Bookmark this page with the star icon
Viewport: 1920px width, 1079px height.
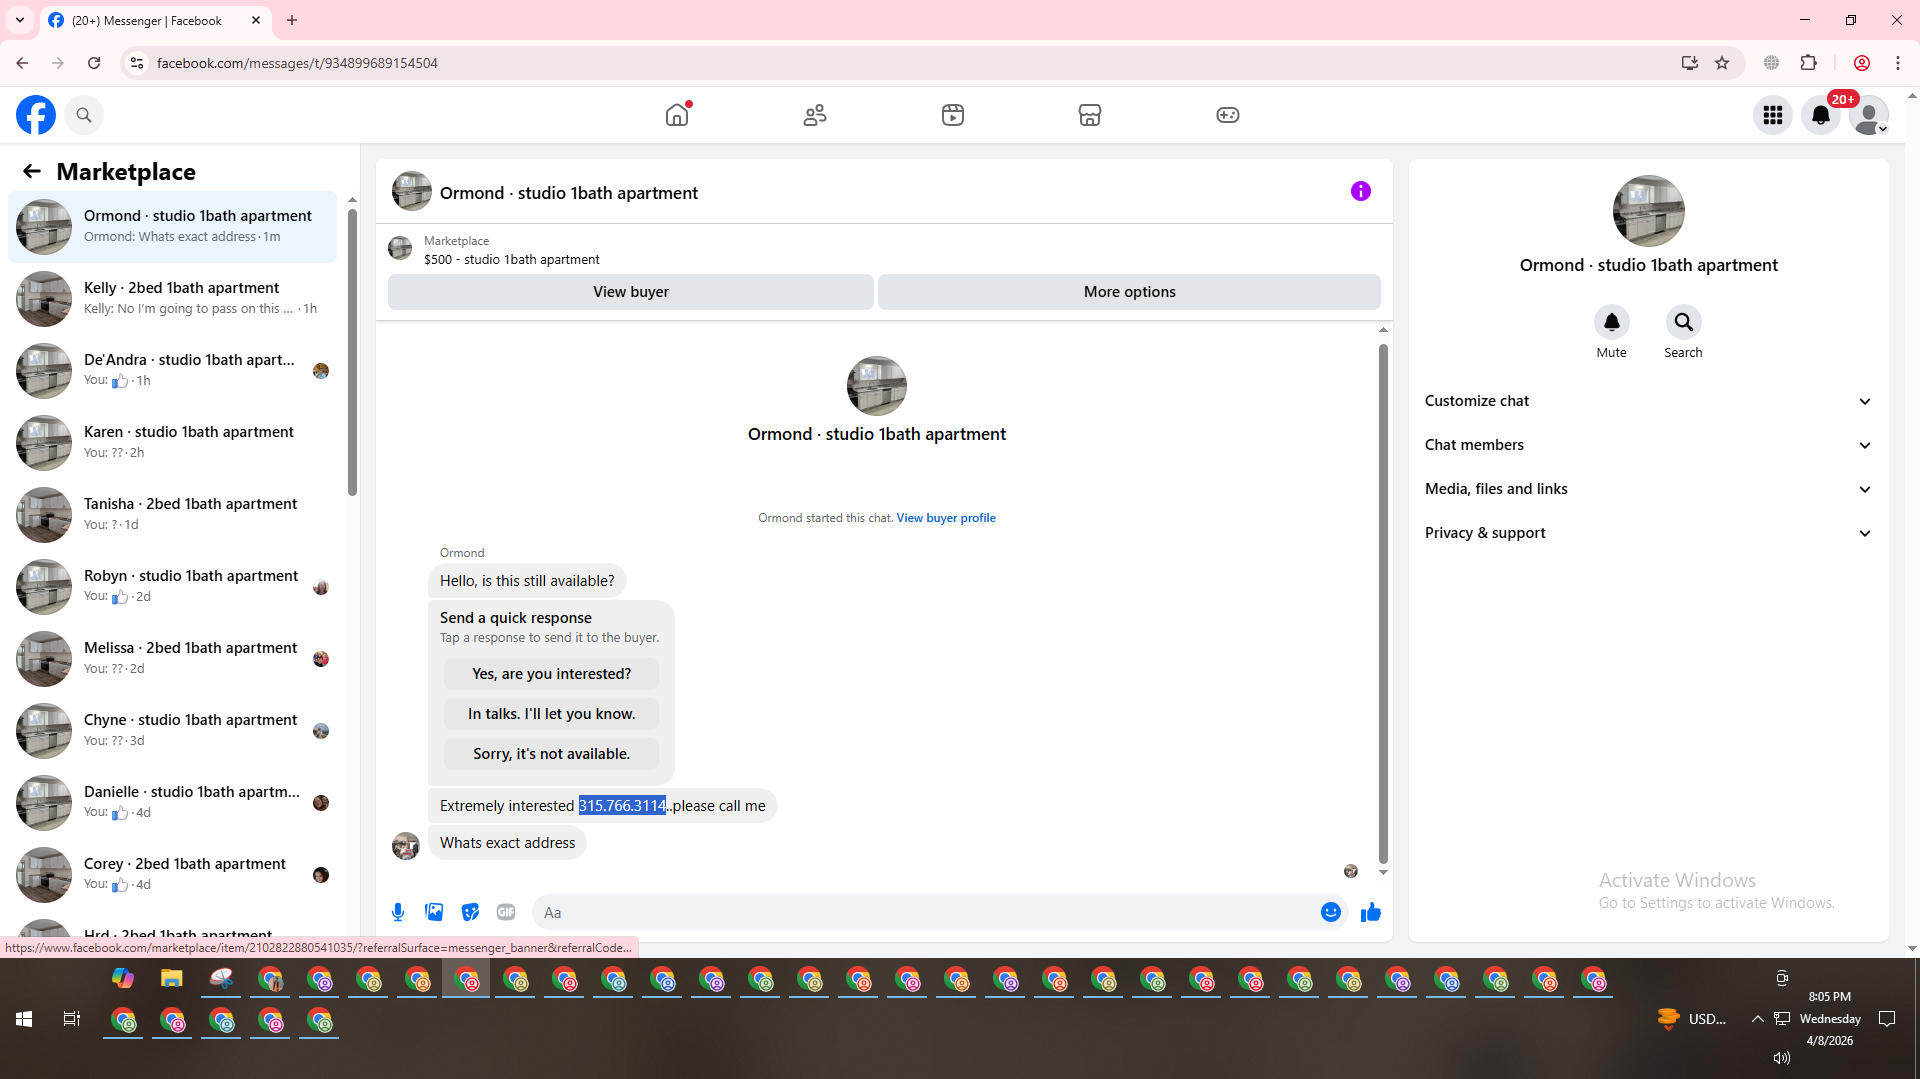[1722, 63]
